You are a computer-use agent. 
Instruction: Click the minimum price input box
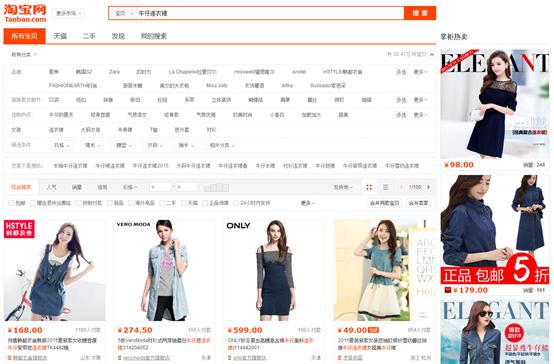[x=161, y=187]
